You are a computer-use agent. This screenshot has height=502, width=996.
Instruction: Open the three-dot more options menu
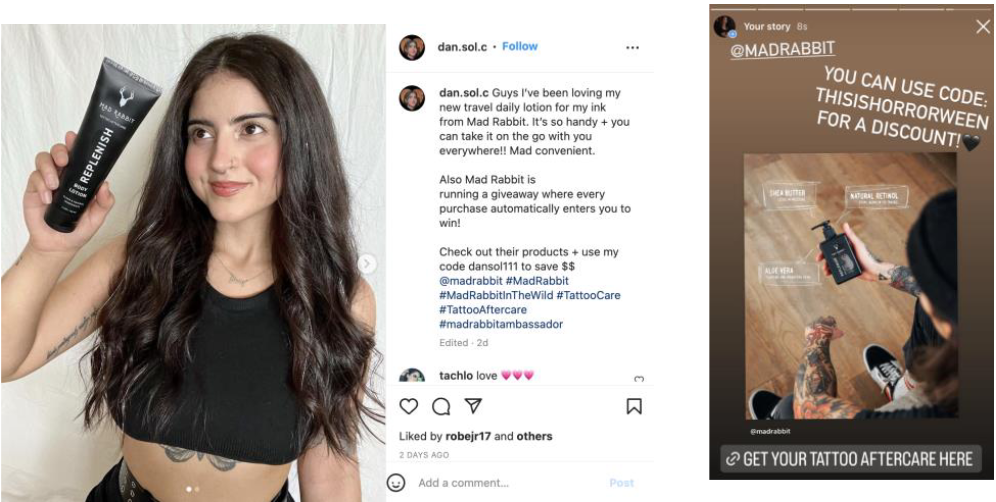(632, 47)
